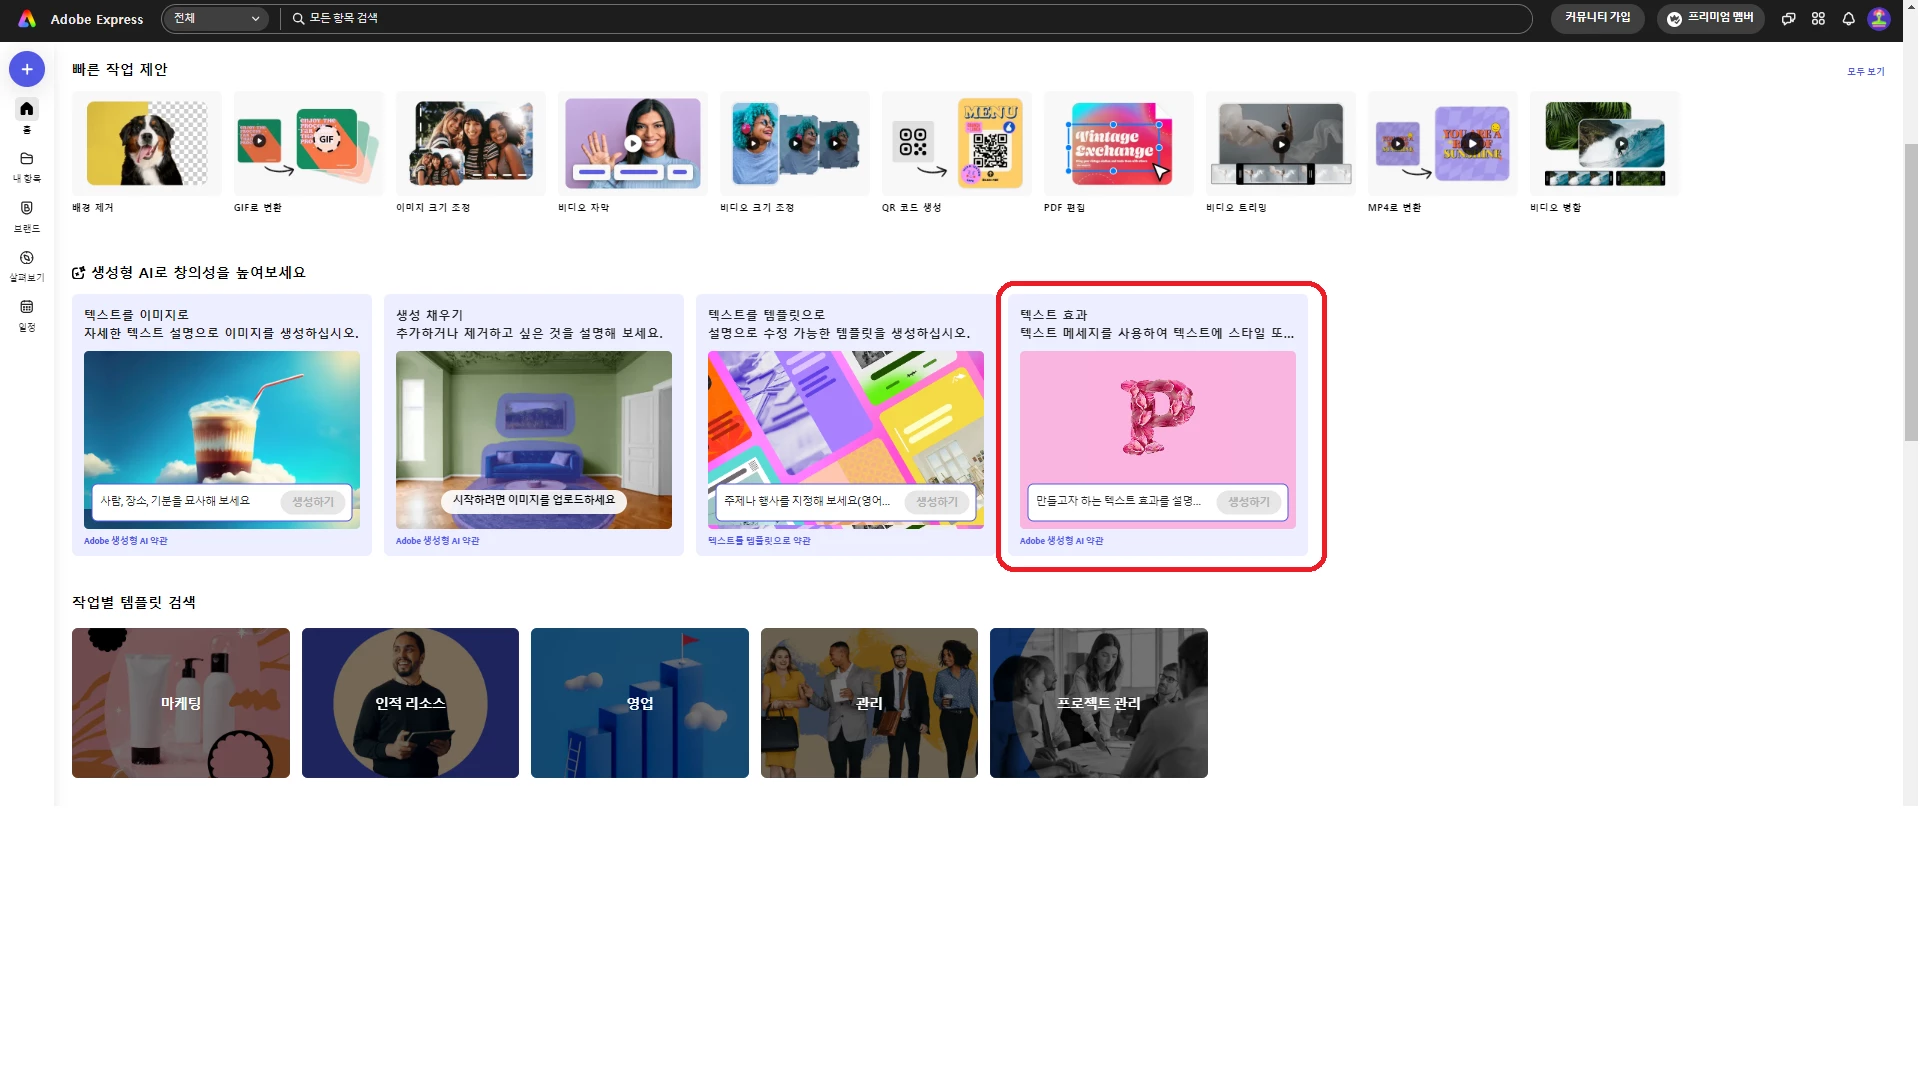The width and height of the screenshot is (1920, 1082).
Task: Open the chat feedback icon
Action: coord(1788,19)
